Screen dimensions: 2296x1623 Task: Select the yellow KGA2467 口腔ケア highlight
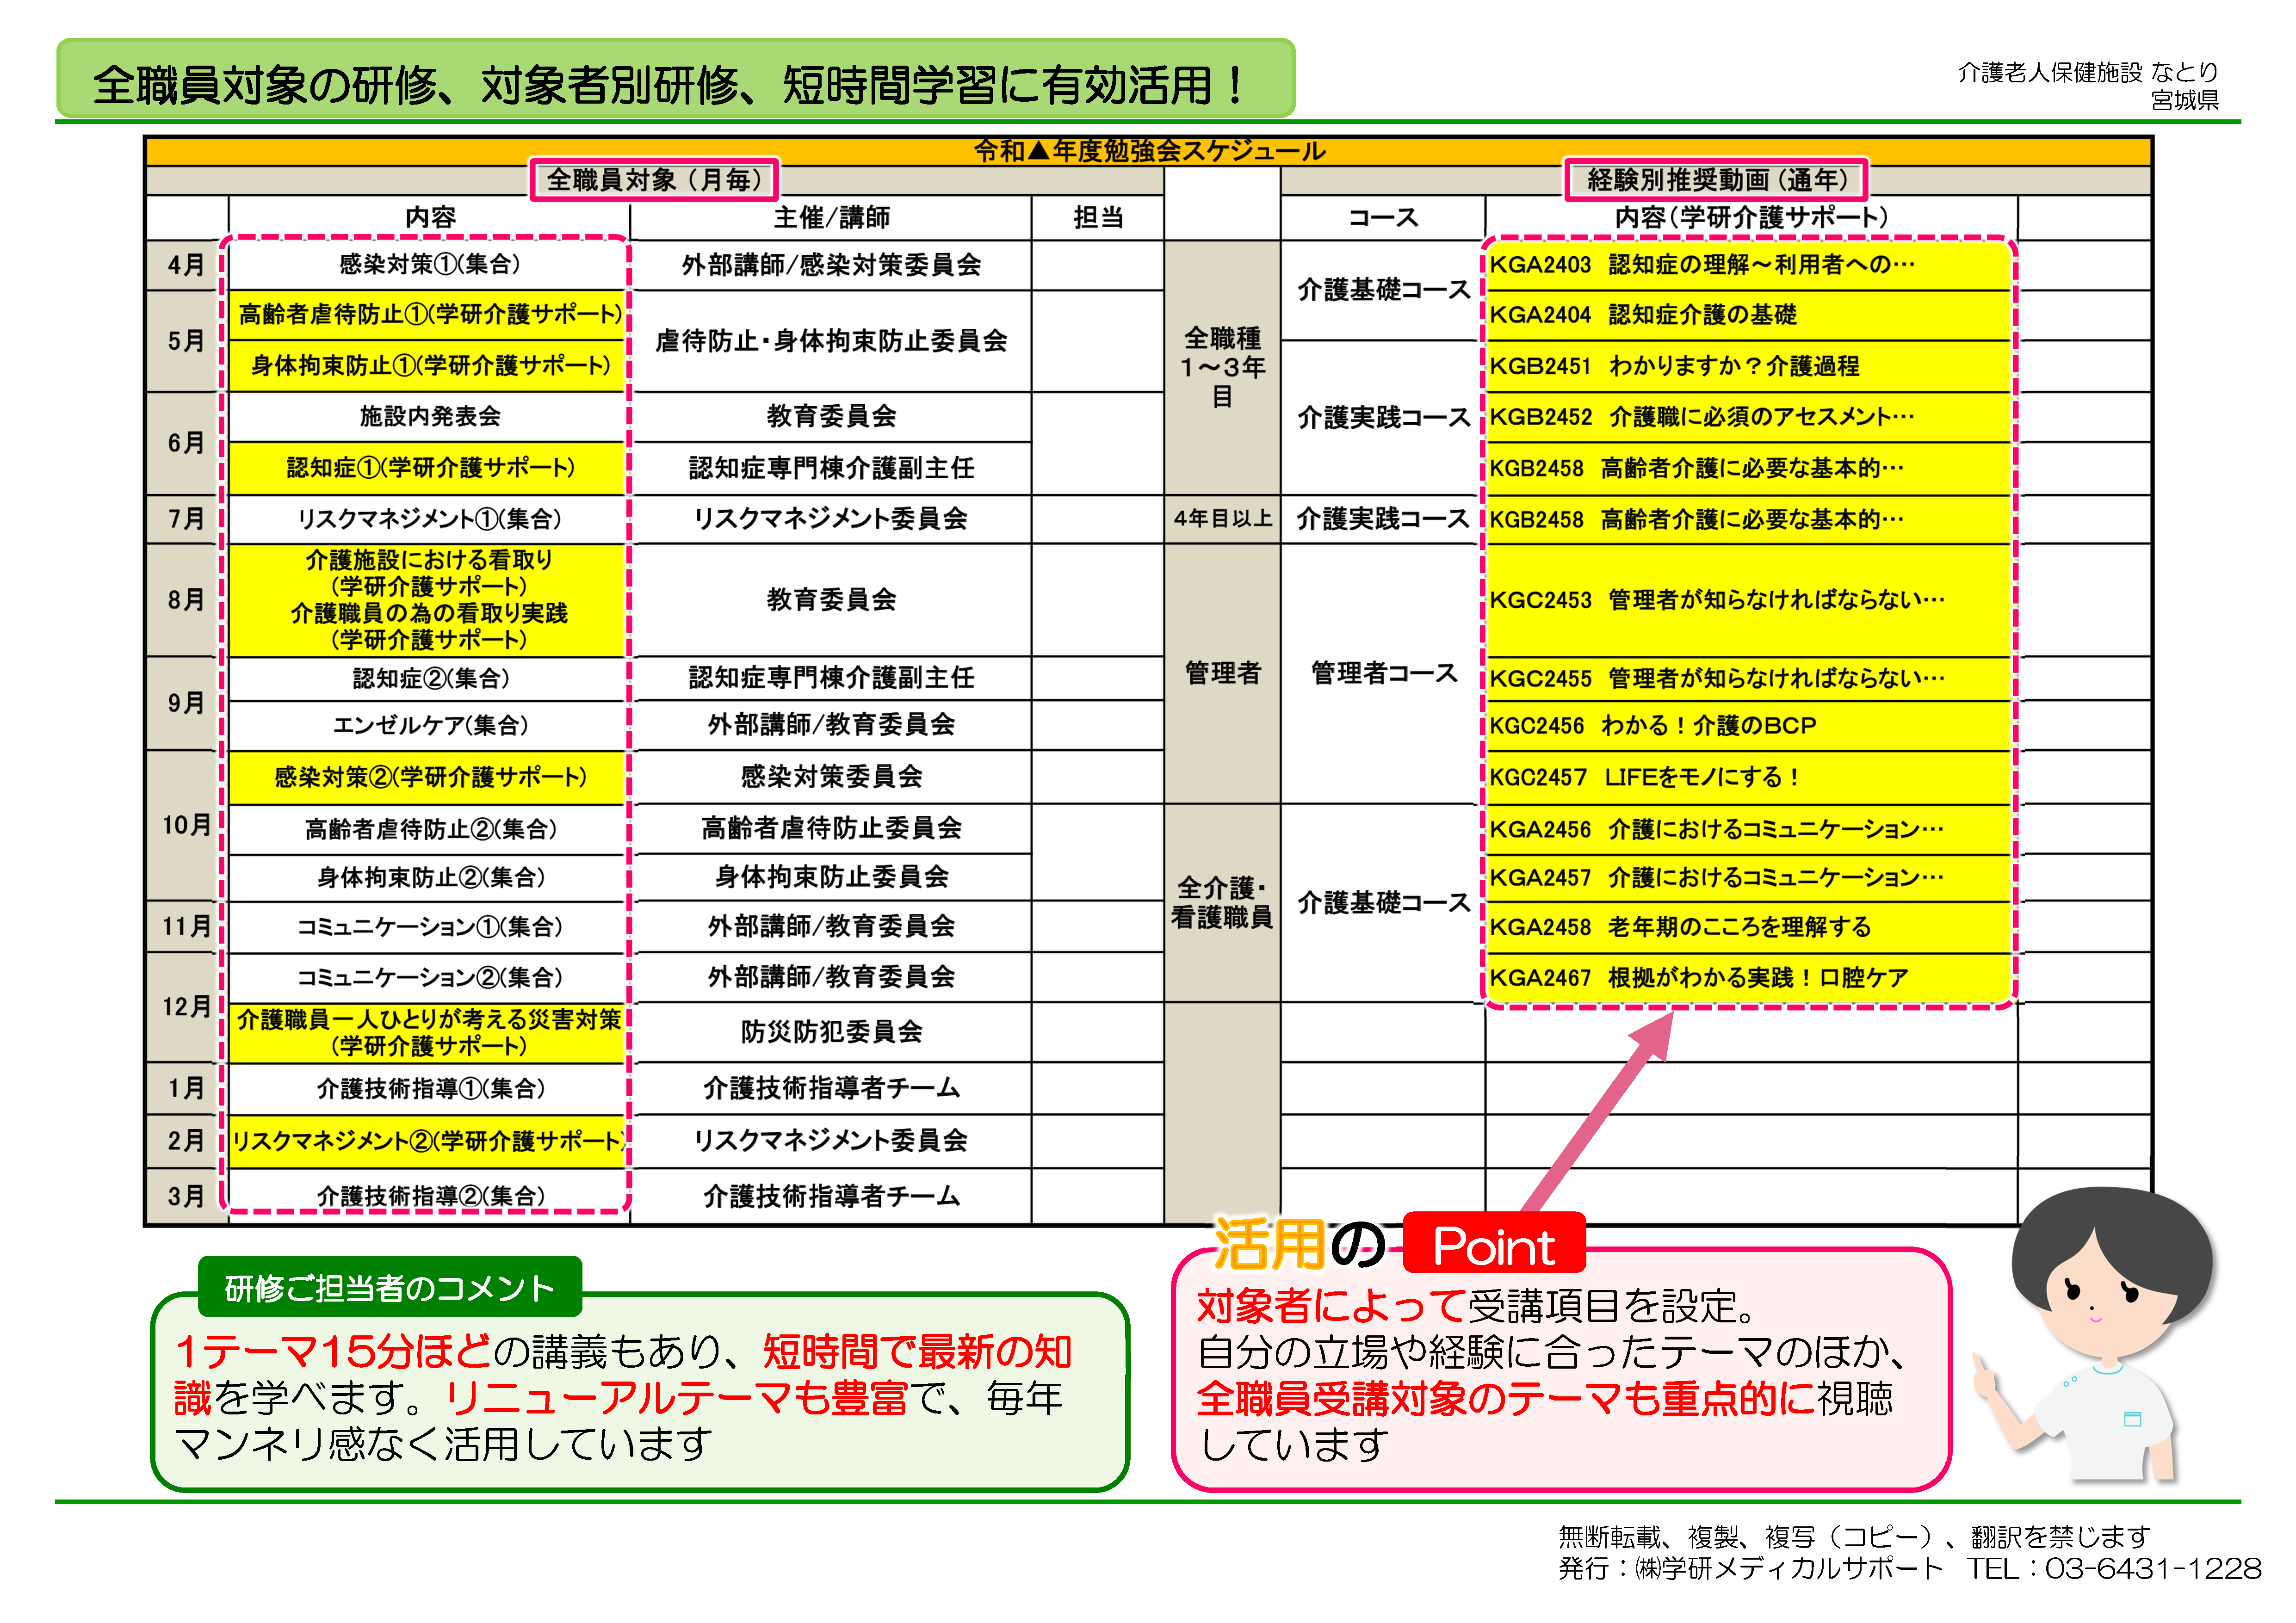(1695, 977)
